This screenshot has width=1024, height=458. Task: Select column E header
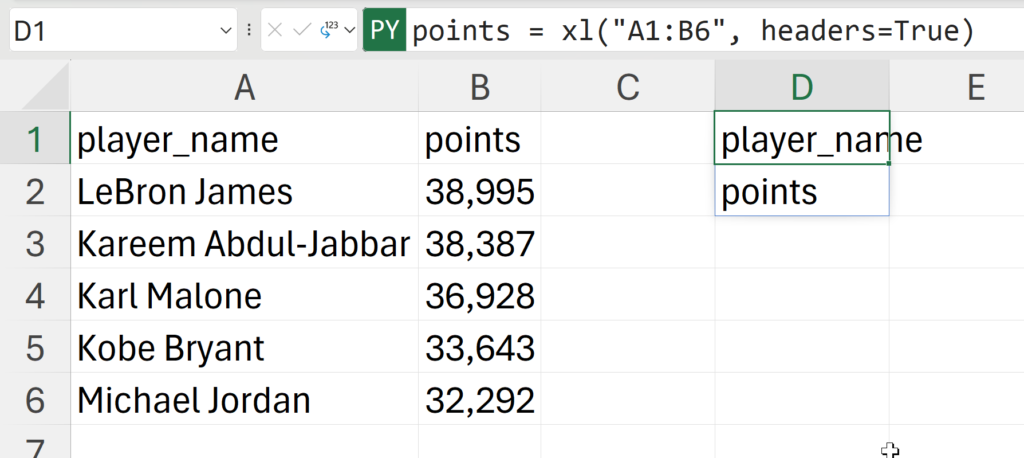[x=976, y=88]
